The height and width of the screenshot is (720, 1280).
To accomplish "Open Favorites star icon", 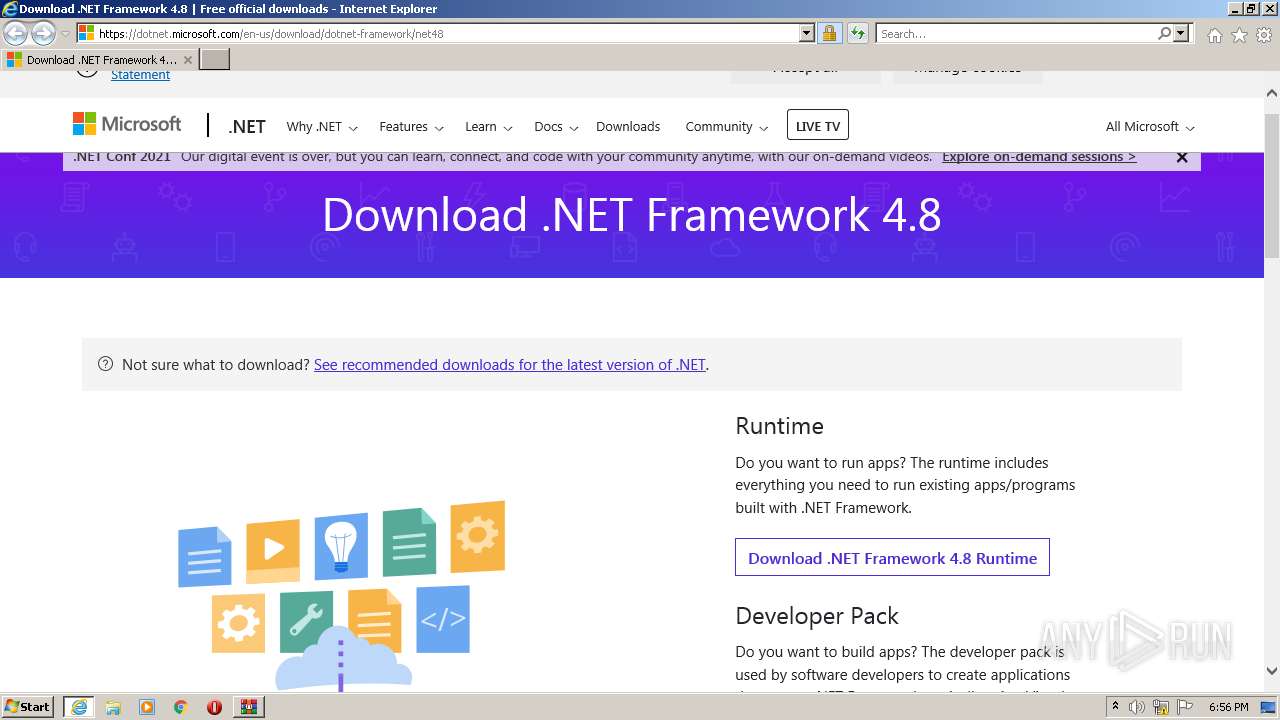I will [x=1239, y=35].
